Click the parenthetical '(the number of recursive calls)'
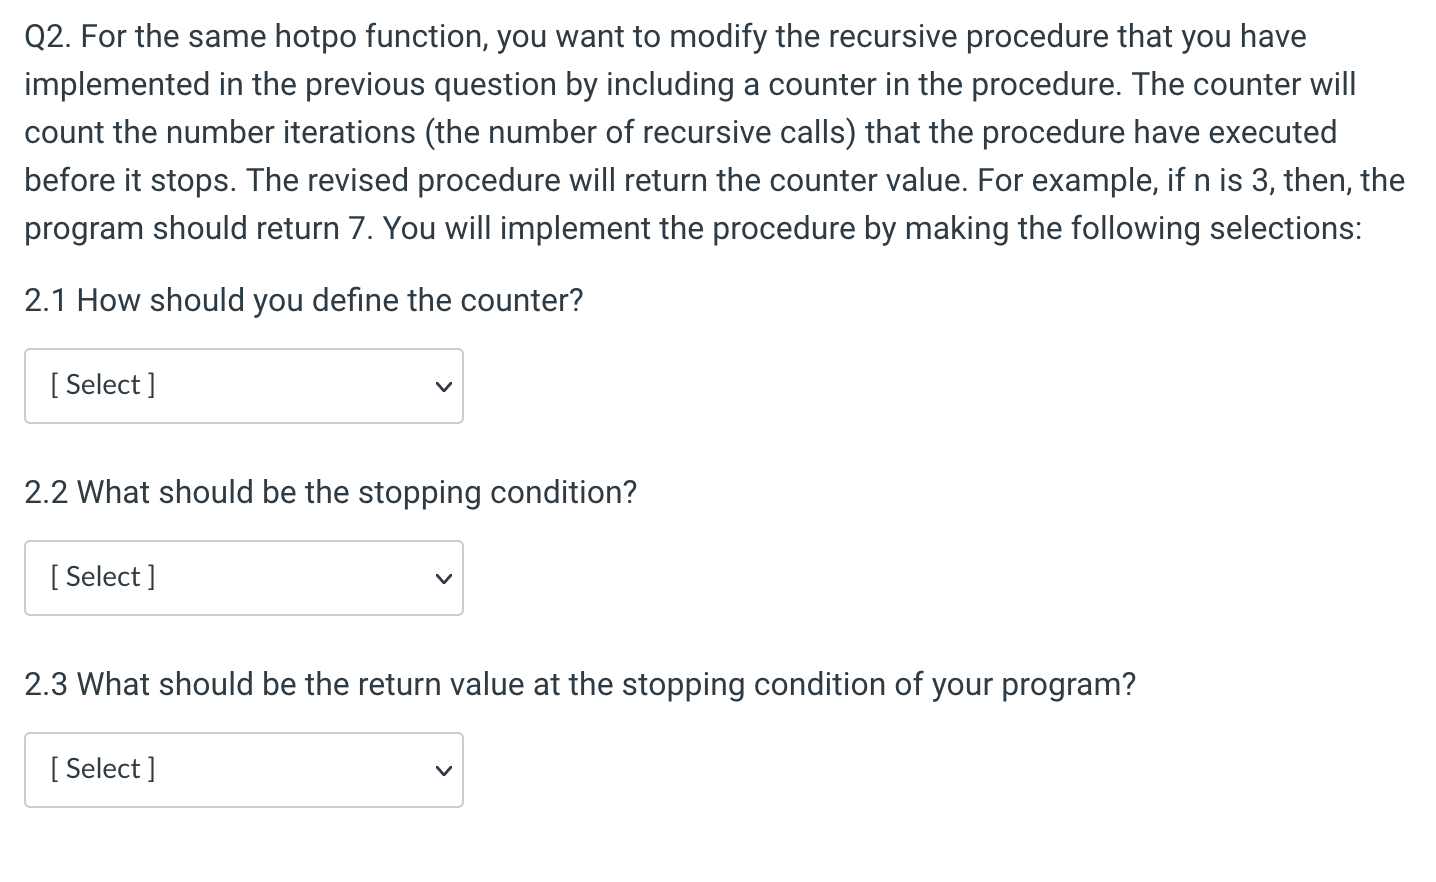1436x882 pixels. 640,133
